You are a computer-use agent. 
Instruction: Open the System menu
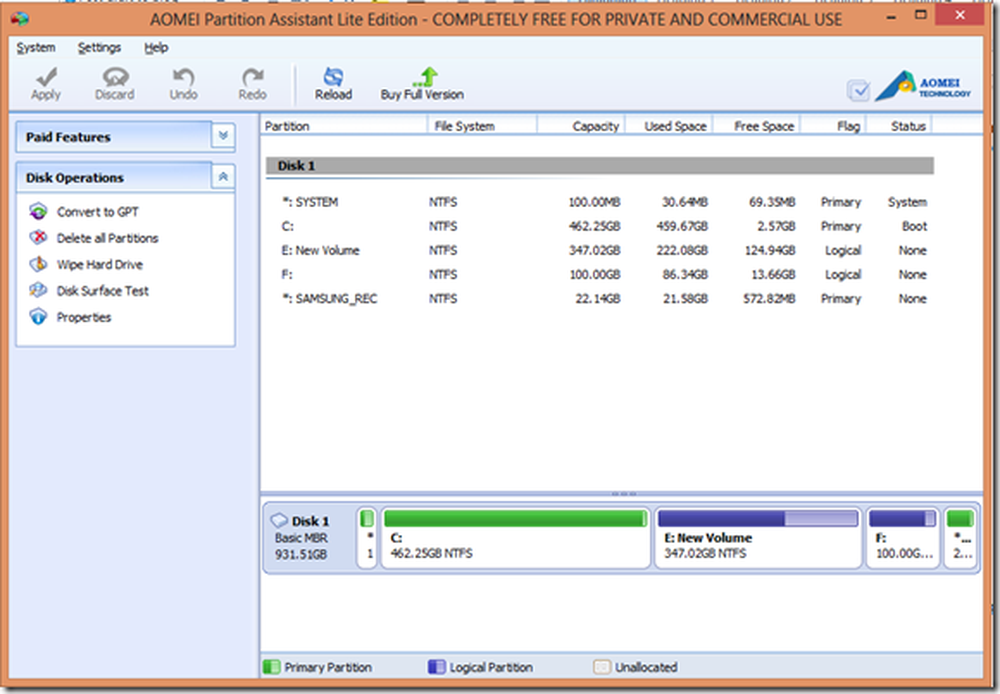pos(36,47)
